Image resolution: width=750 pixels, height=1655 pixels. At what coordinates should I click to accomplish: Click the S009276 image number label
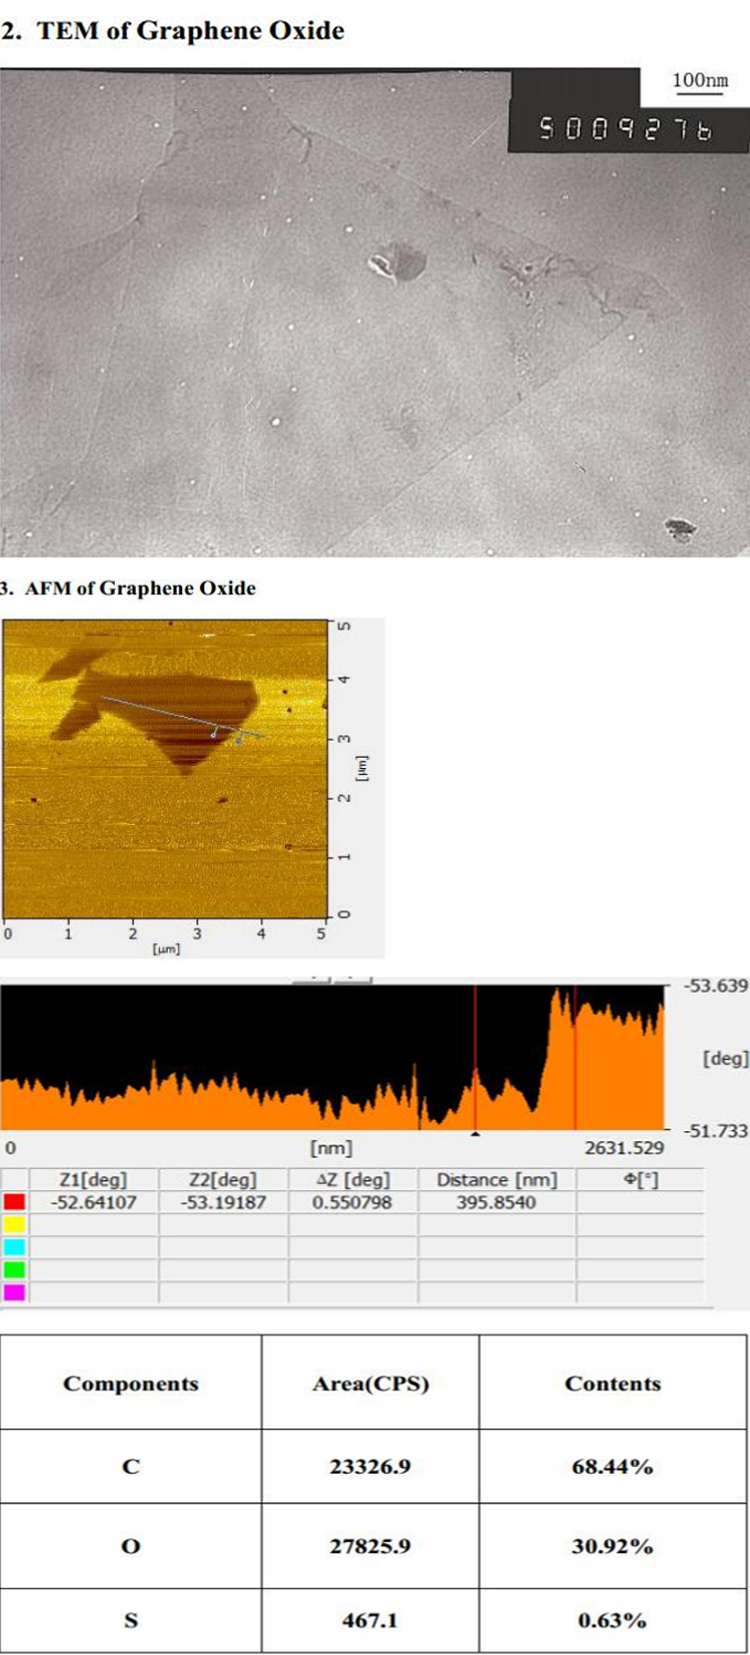click(625, 129)
